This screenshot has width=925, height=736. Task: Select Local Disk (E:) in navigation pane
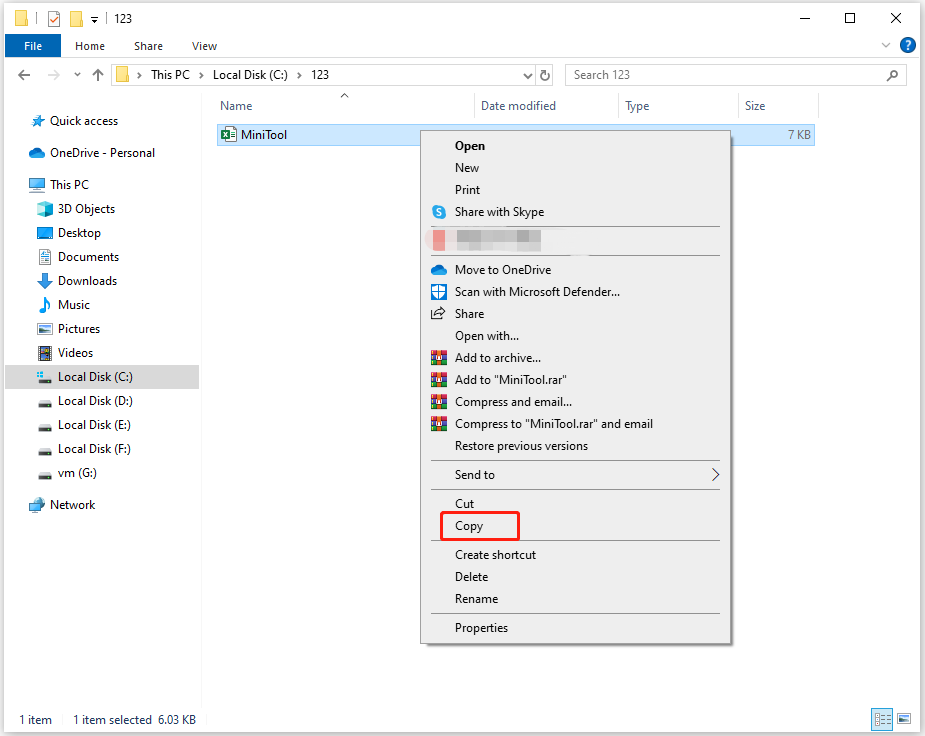tap(94, 425)
